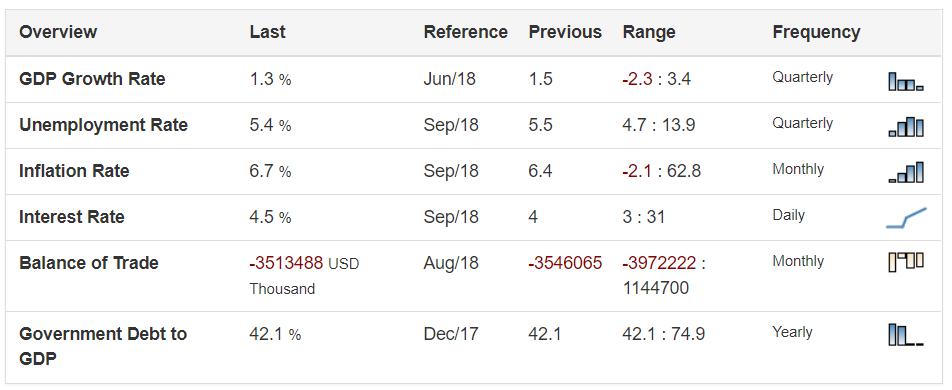Select the Balance of Trade row title
This screenshot has width=952, height=390.
89,263
